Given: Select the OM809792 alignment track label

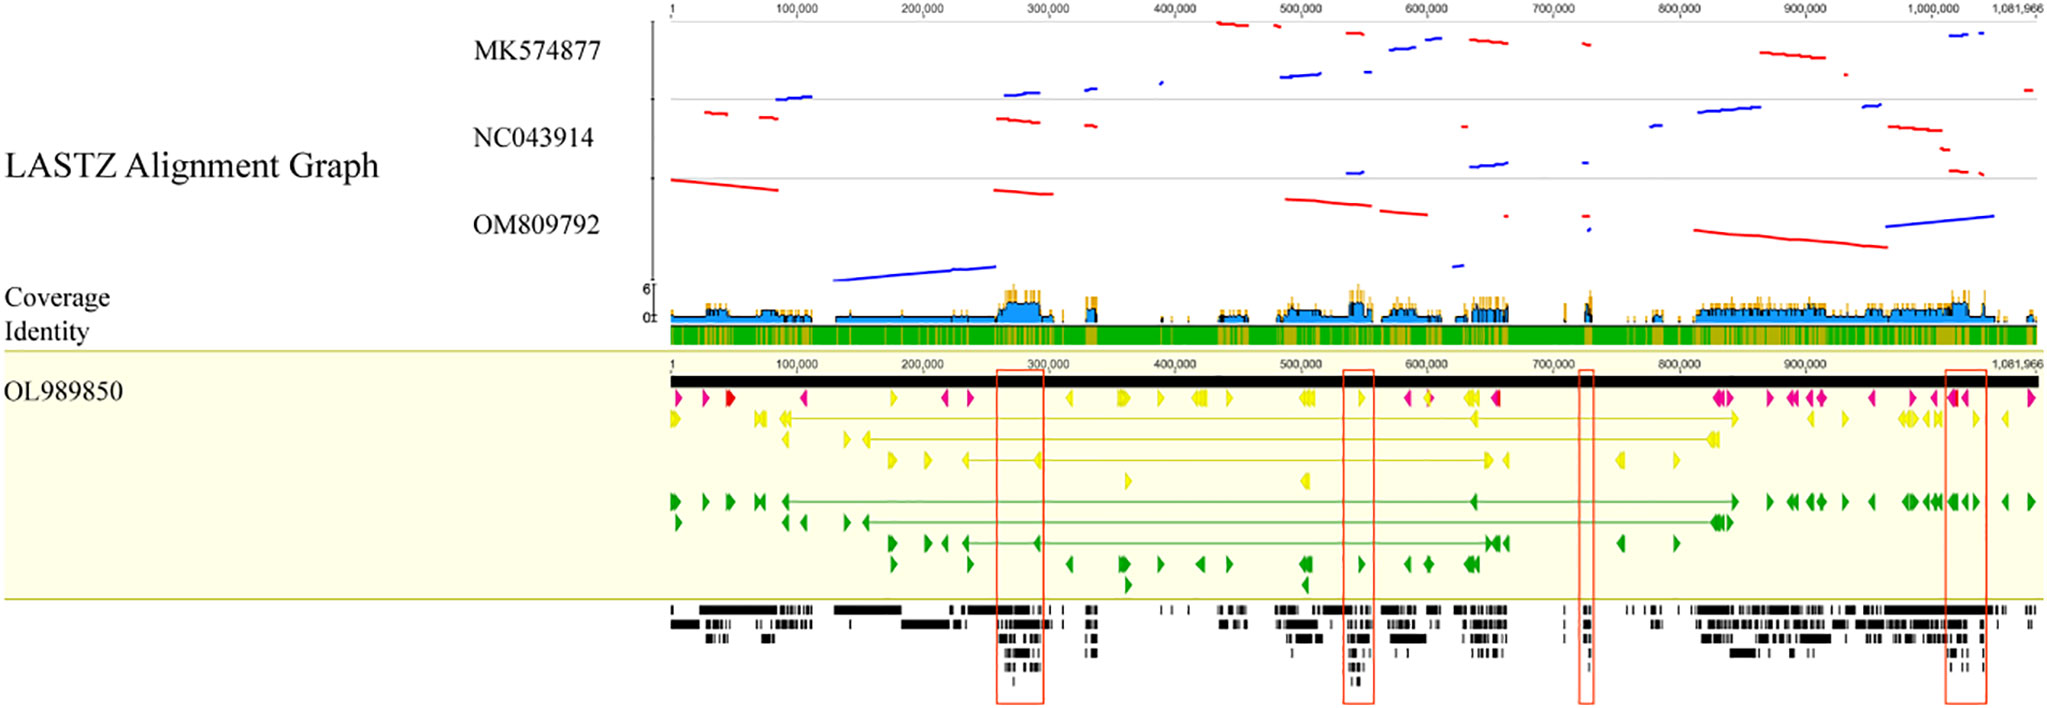Looking at the screenshot, I should 536,225.
